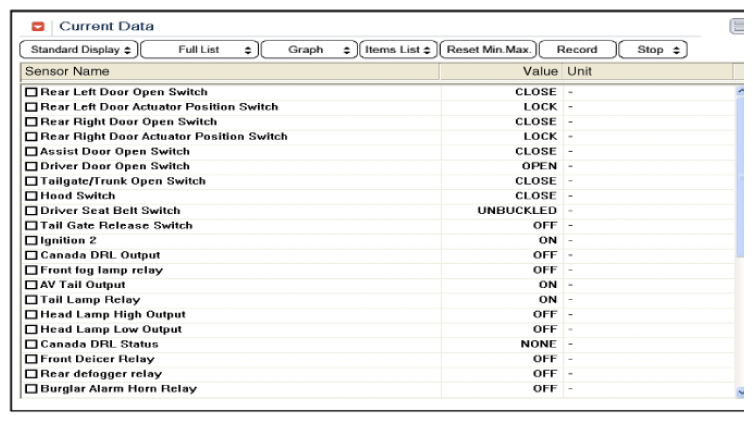
Task: Open the Stop dropdown button
Action: pos(653,49)
